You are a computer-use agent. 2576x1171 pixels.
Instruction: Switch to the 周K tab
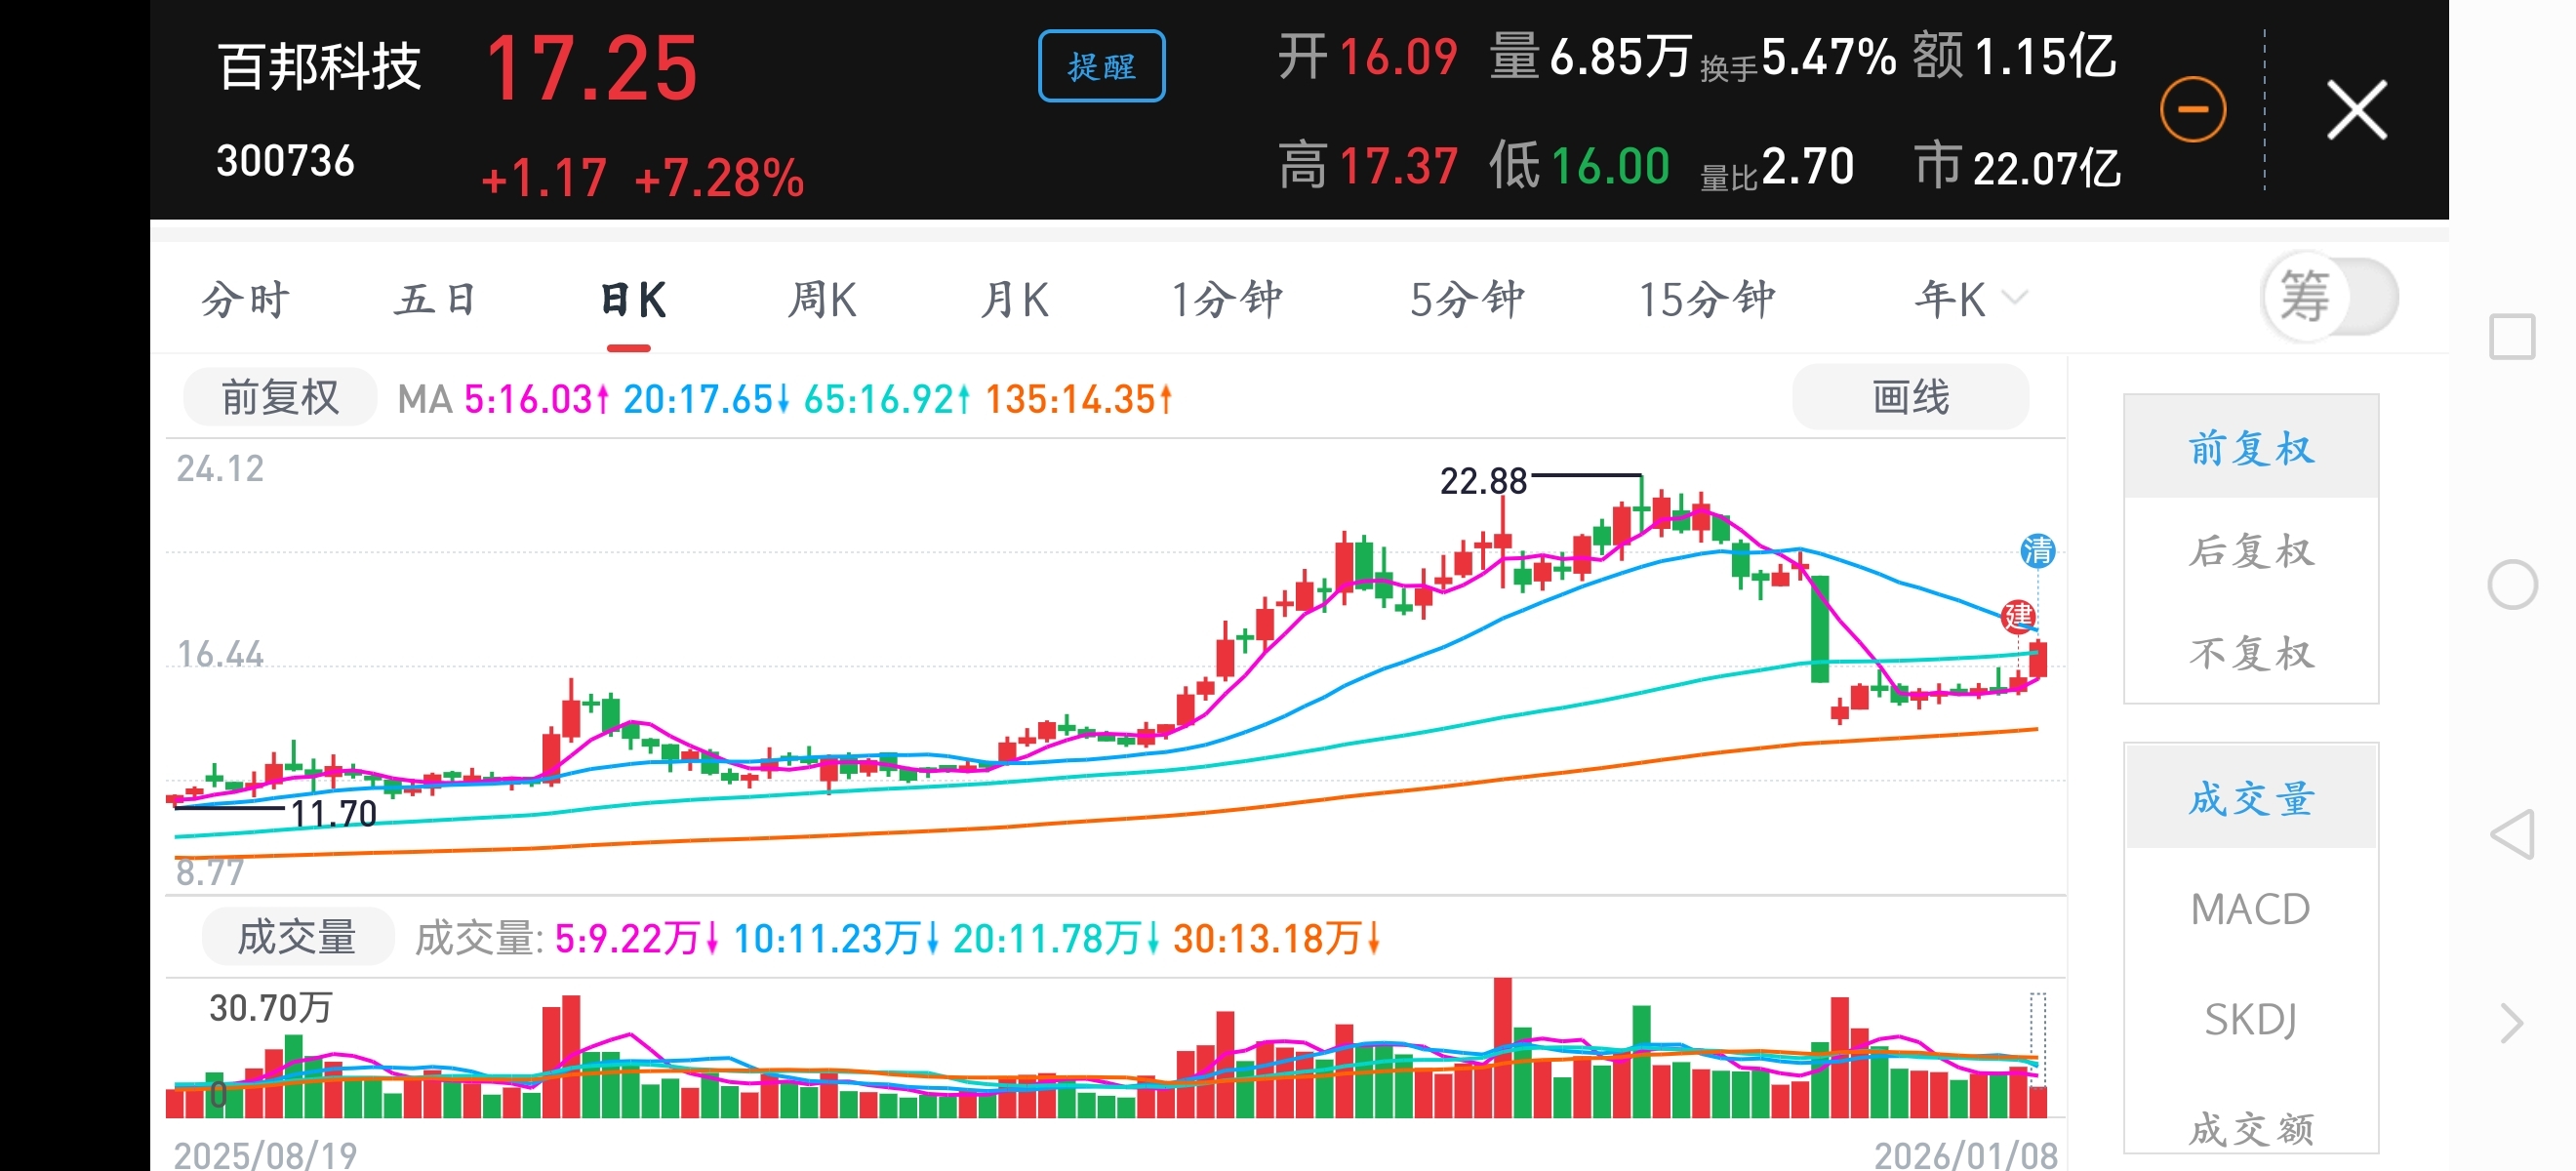822,299
